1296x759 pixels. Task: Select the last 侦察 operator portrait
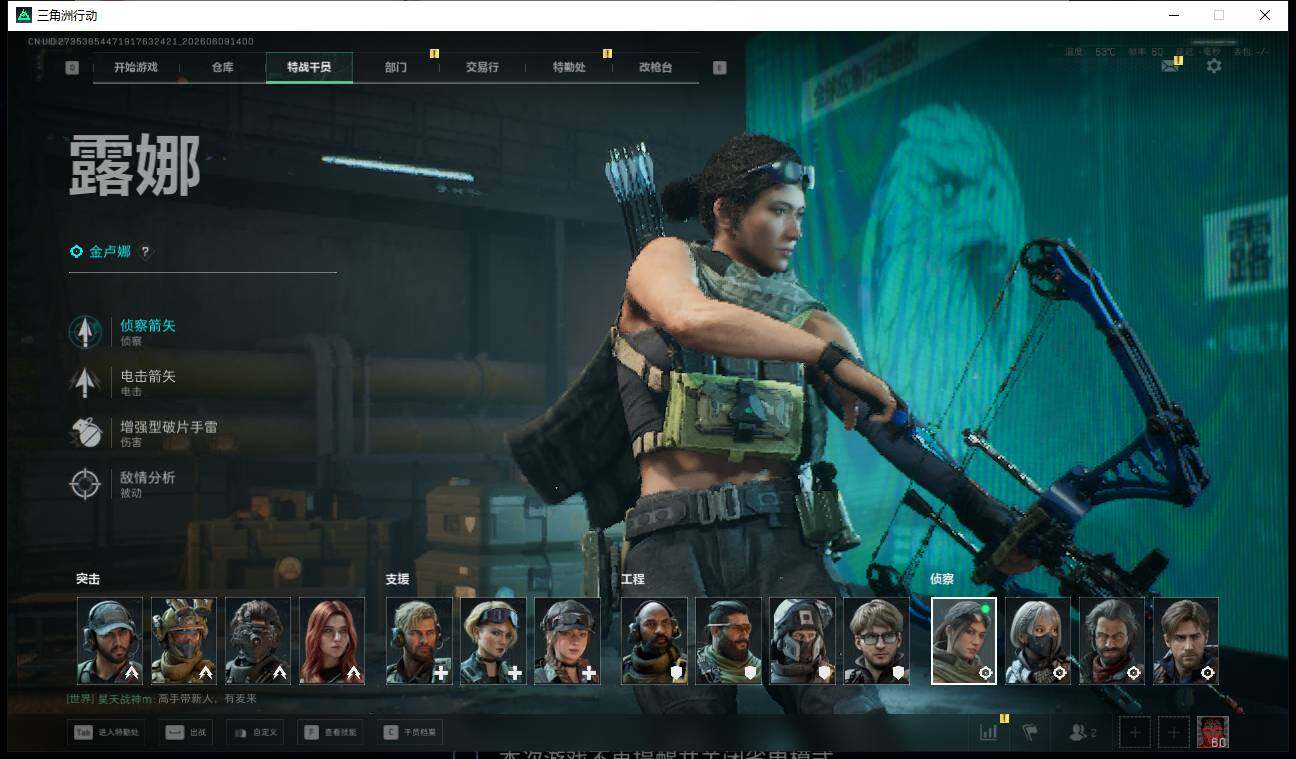(1186, 641)
